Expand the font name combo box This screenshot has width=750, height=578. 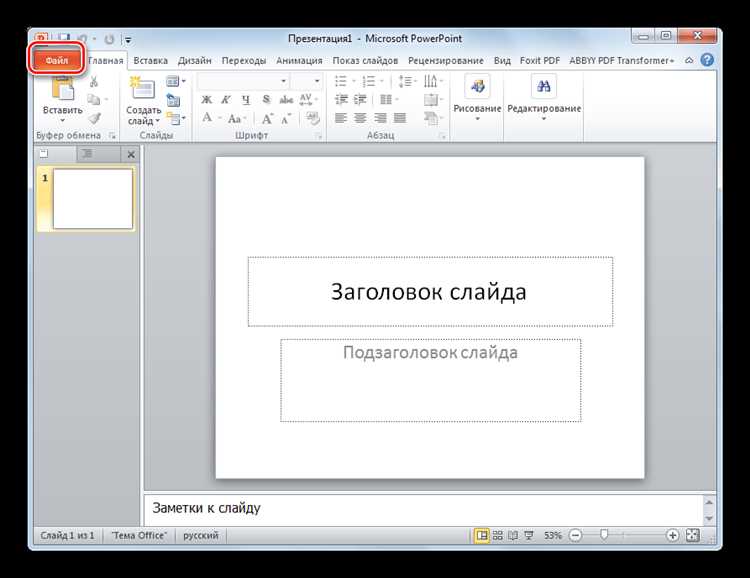[x=284, y=80]
